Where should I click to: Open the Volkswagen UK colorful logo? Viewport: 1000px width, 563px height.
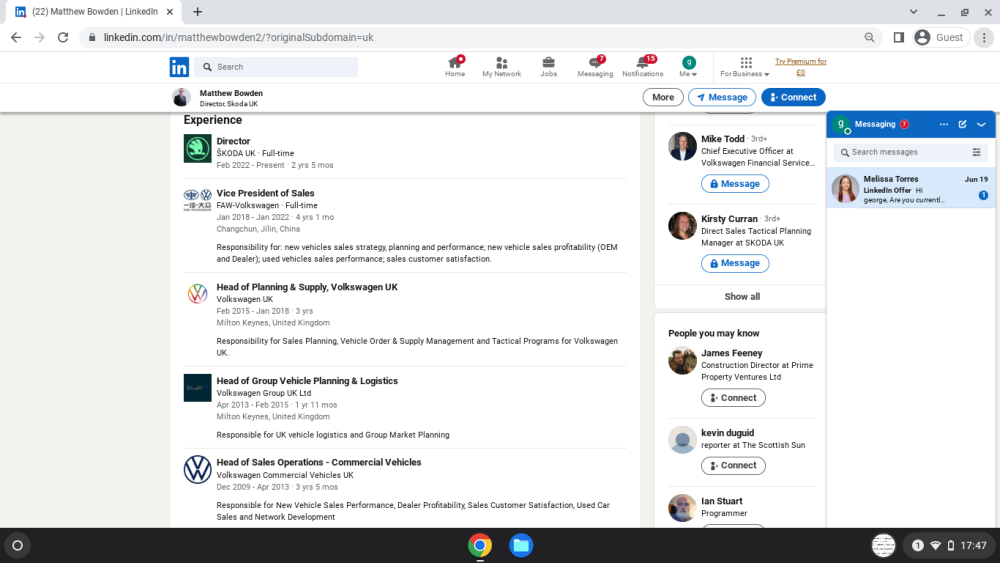point(198,294)
